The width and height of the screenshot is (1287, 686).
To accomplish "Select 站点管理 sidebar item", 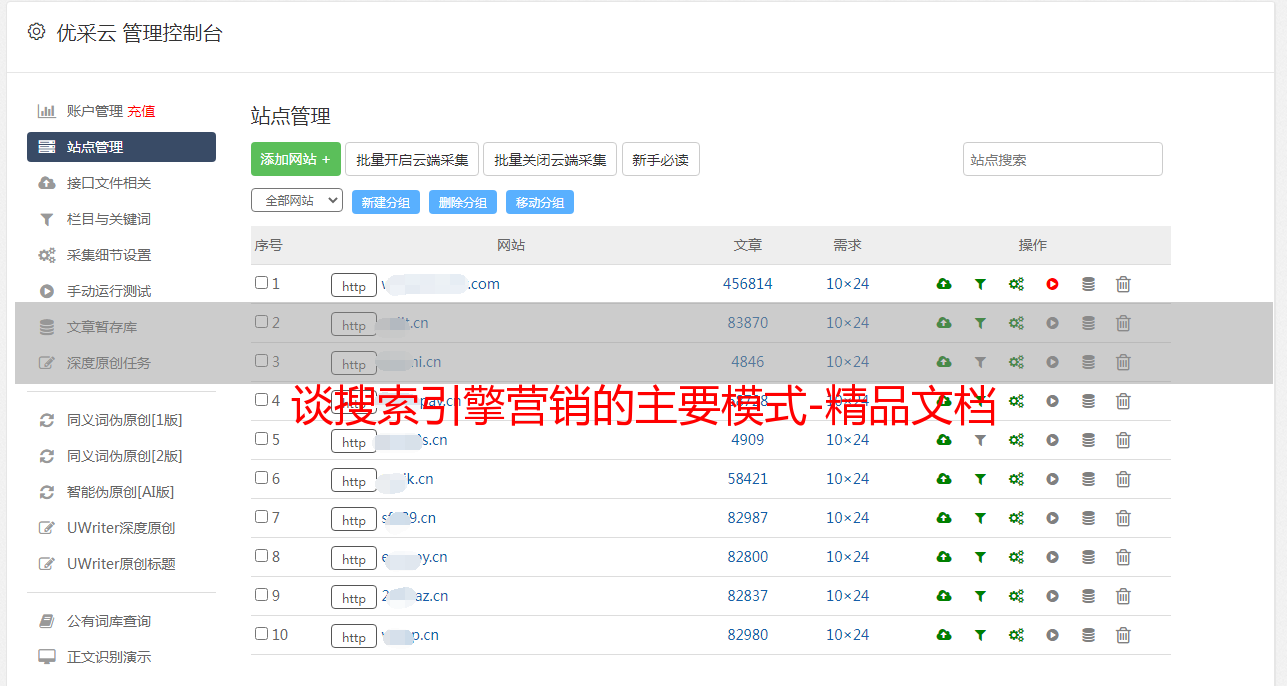I will pyautogui.click(x=121, y=147).
